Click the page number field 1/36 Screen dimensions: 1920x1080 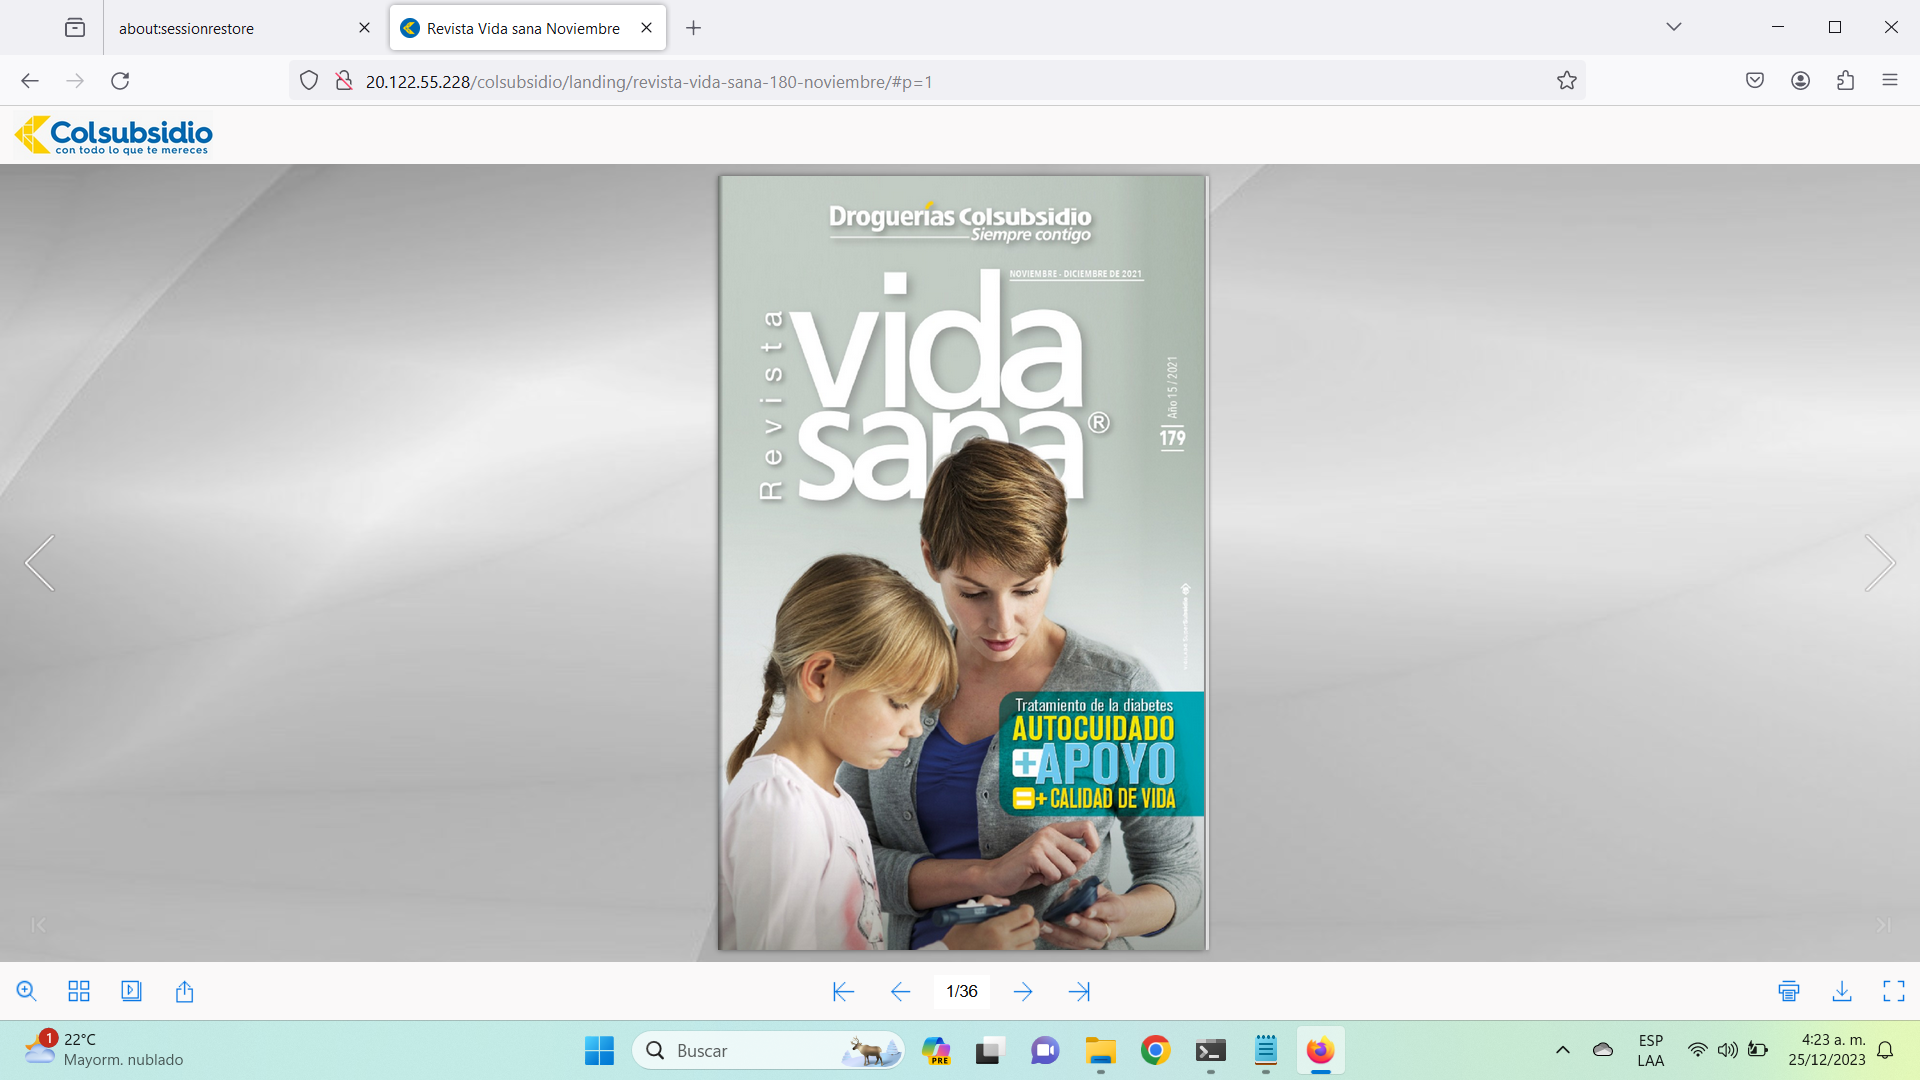tap(961, 991)
